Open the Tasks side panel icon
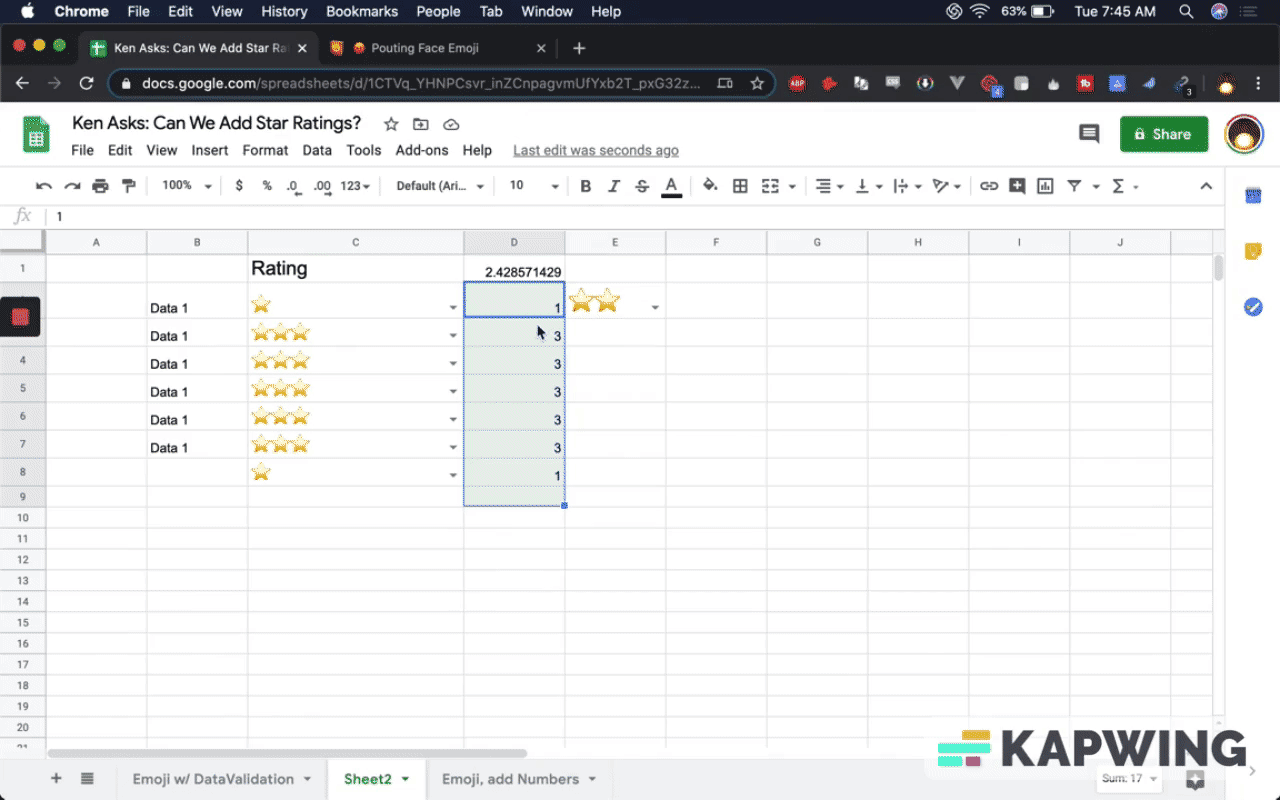 [x=1253, y=307]
